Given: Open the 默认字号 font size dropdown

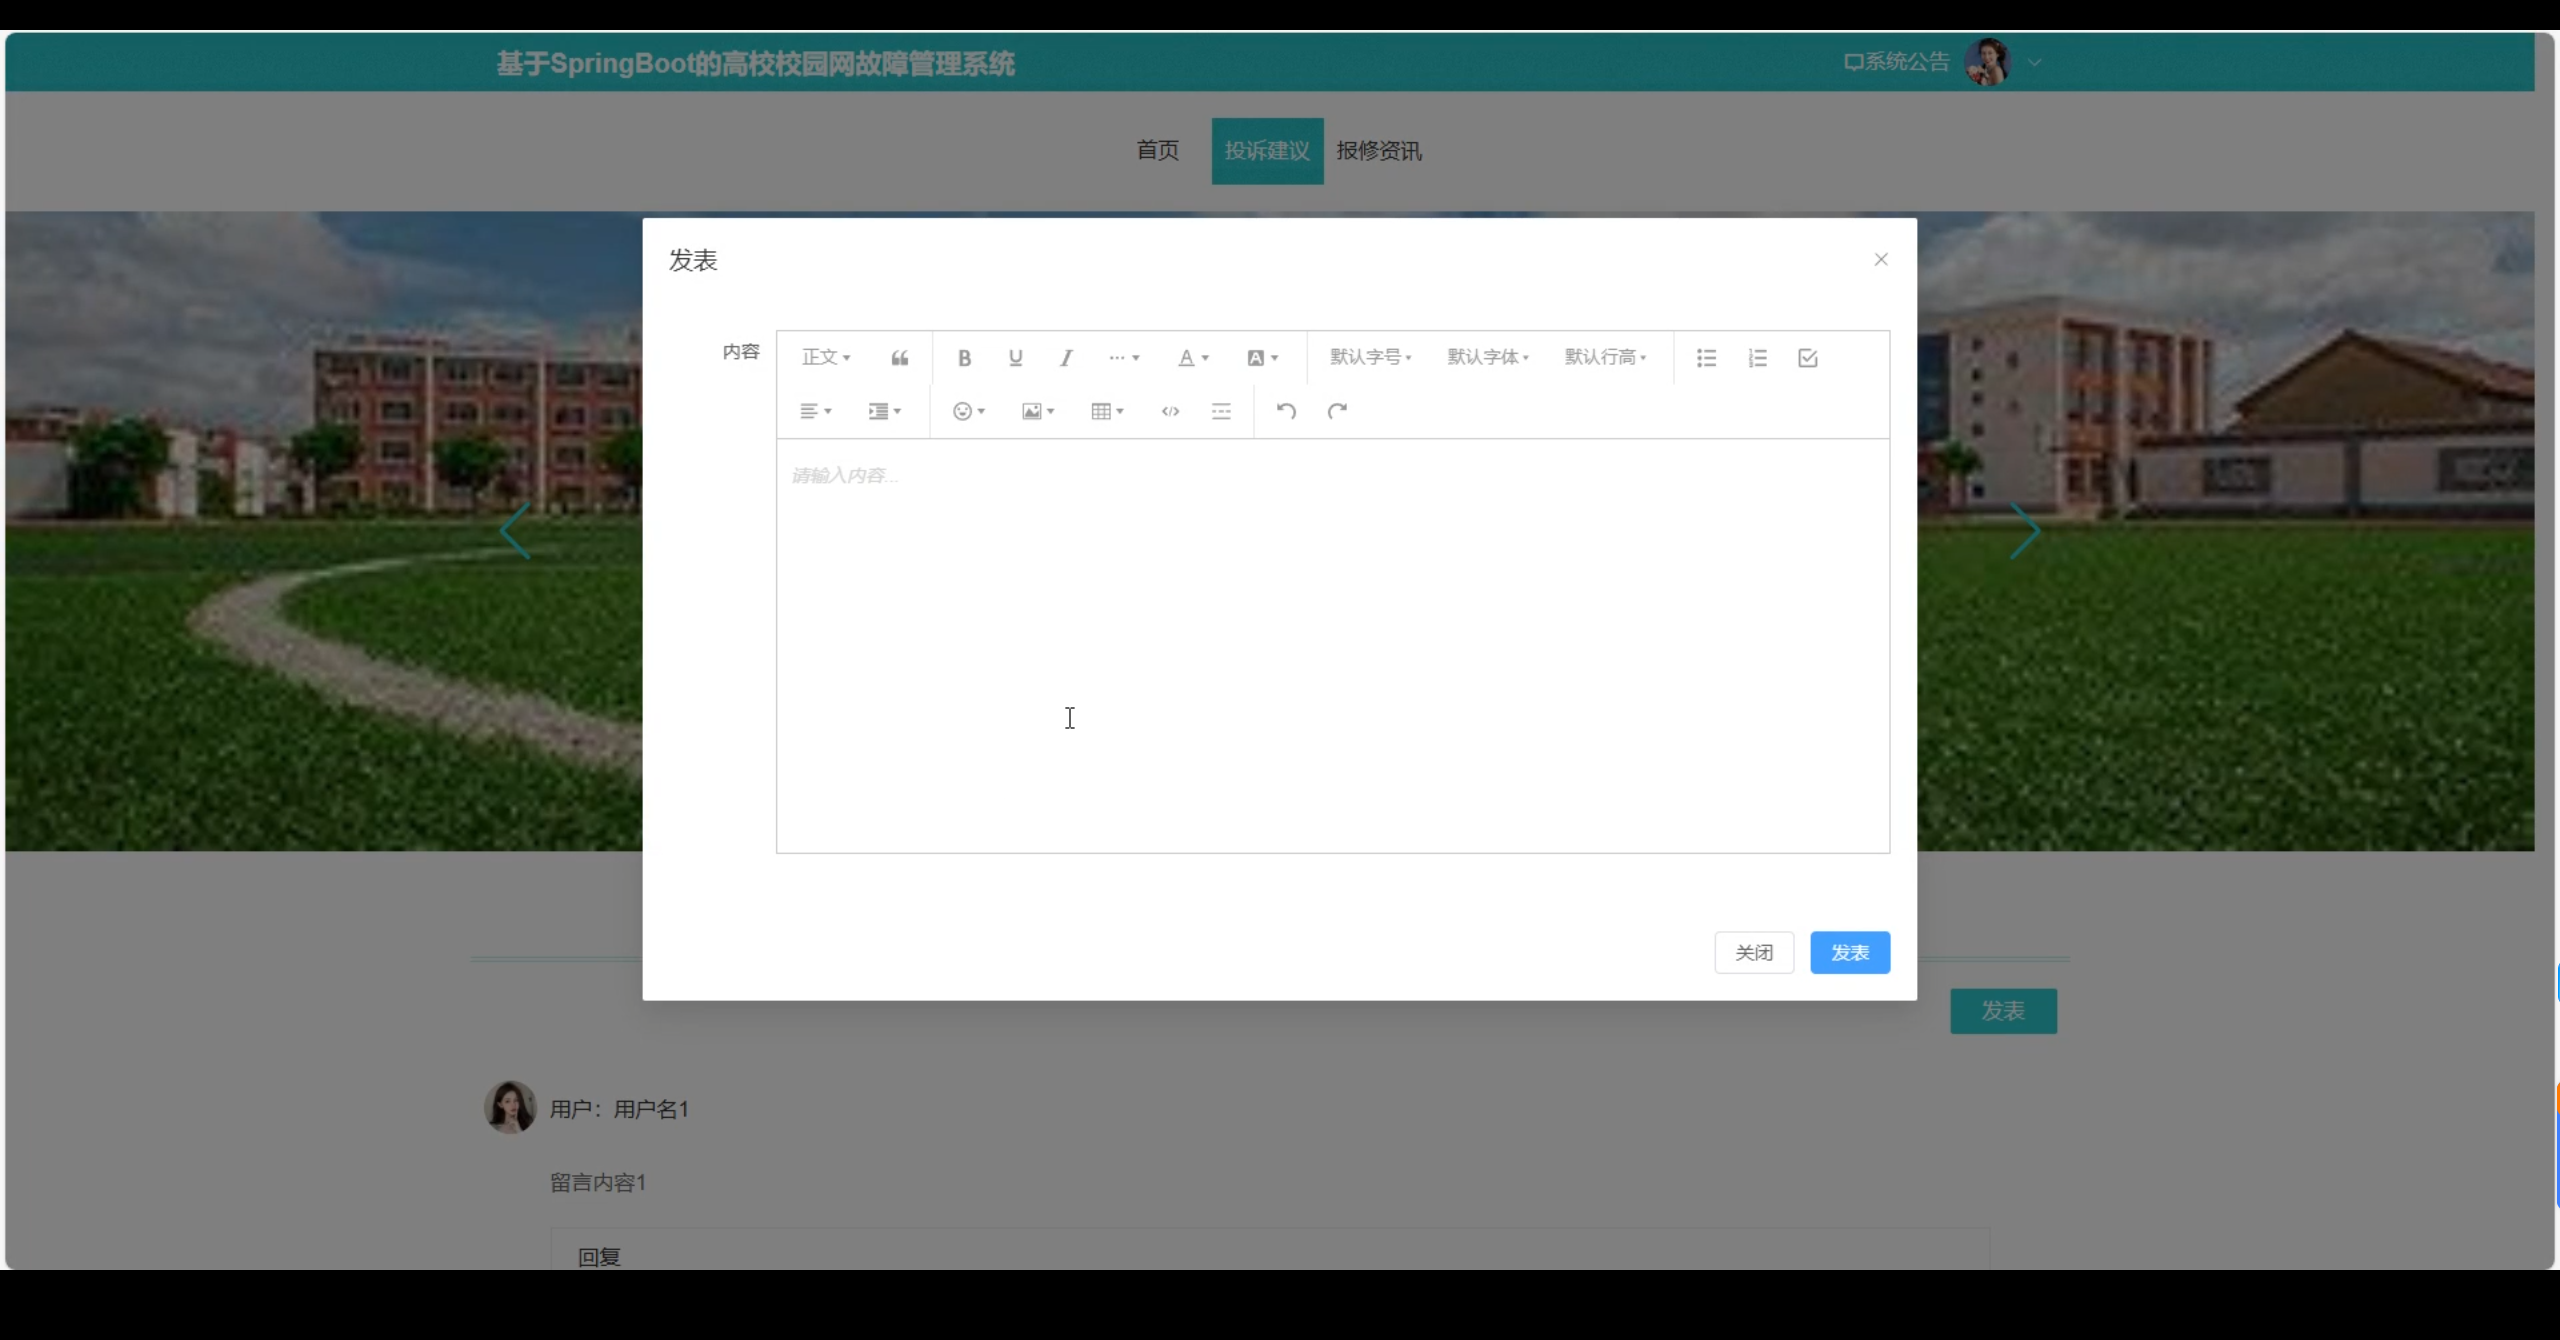Looking at the screenshot, I should coord(1370,358).
